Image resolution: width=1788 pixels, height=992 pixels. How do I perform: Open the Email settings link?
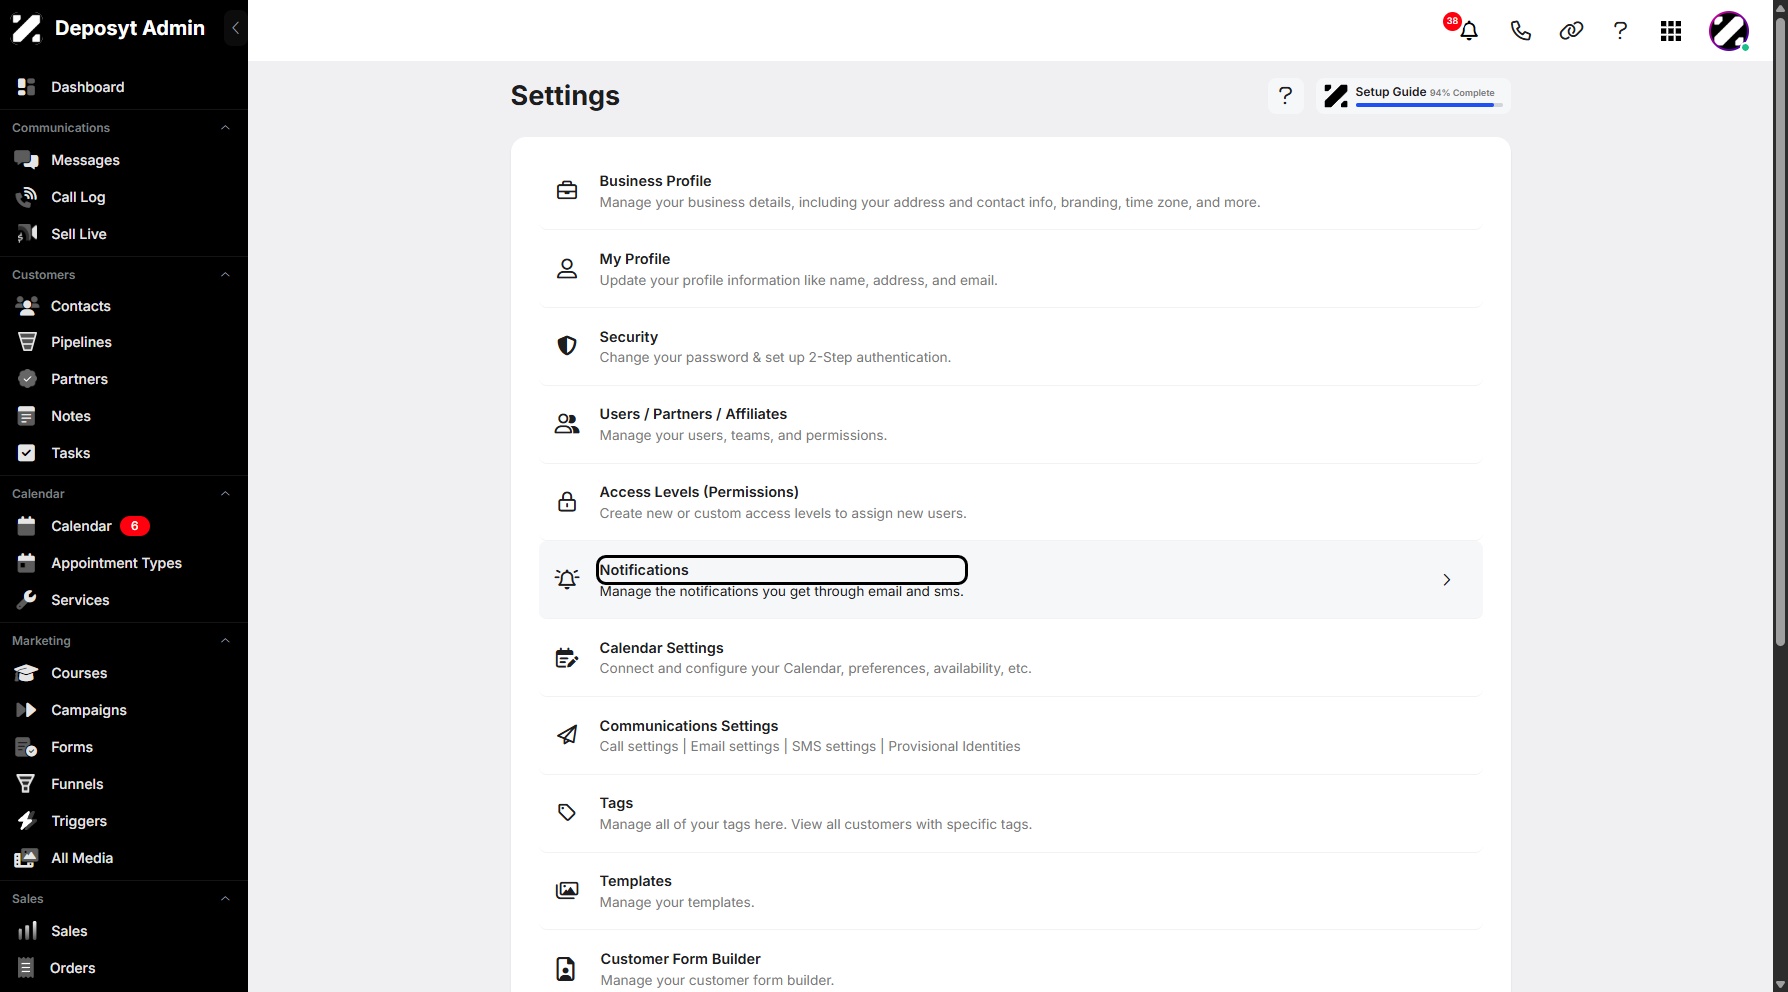[735, 747]
